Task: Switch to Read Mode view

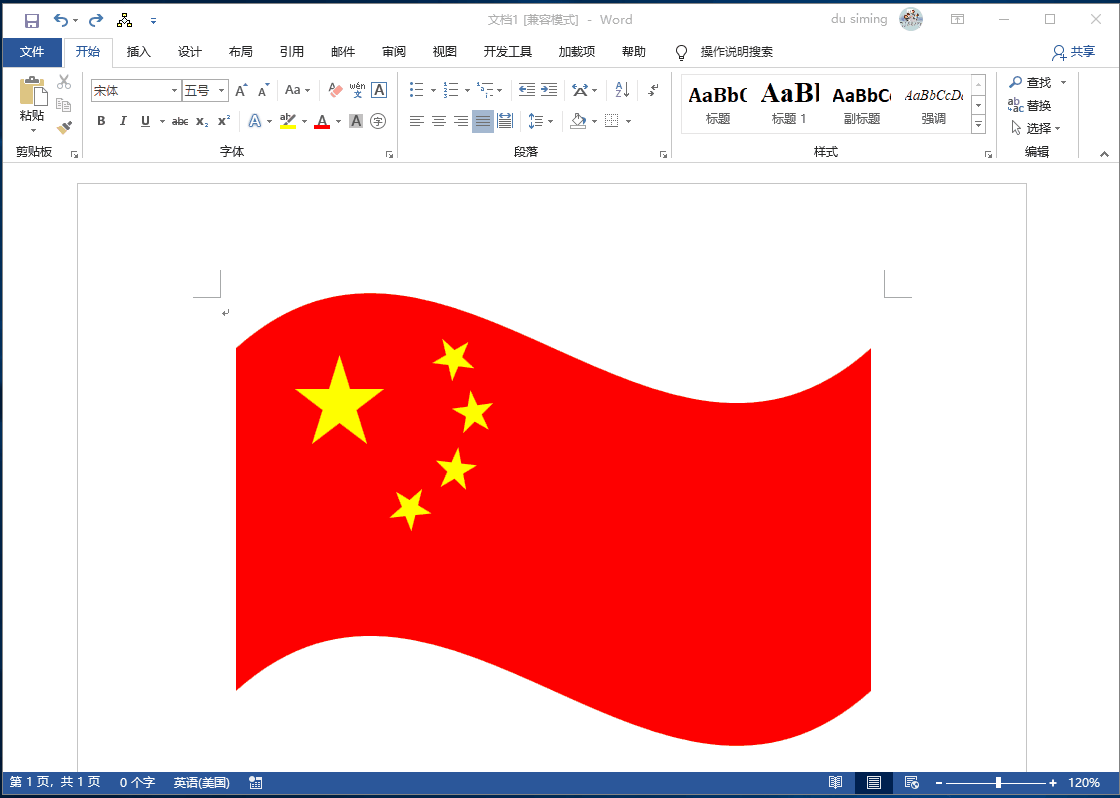Action: [836, 783]
